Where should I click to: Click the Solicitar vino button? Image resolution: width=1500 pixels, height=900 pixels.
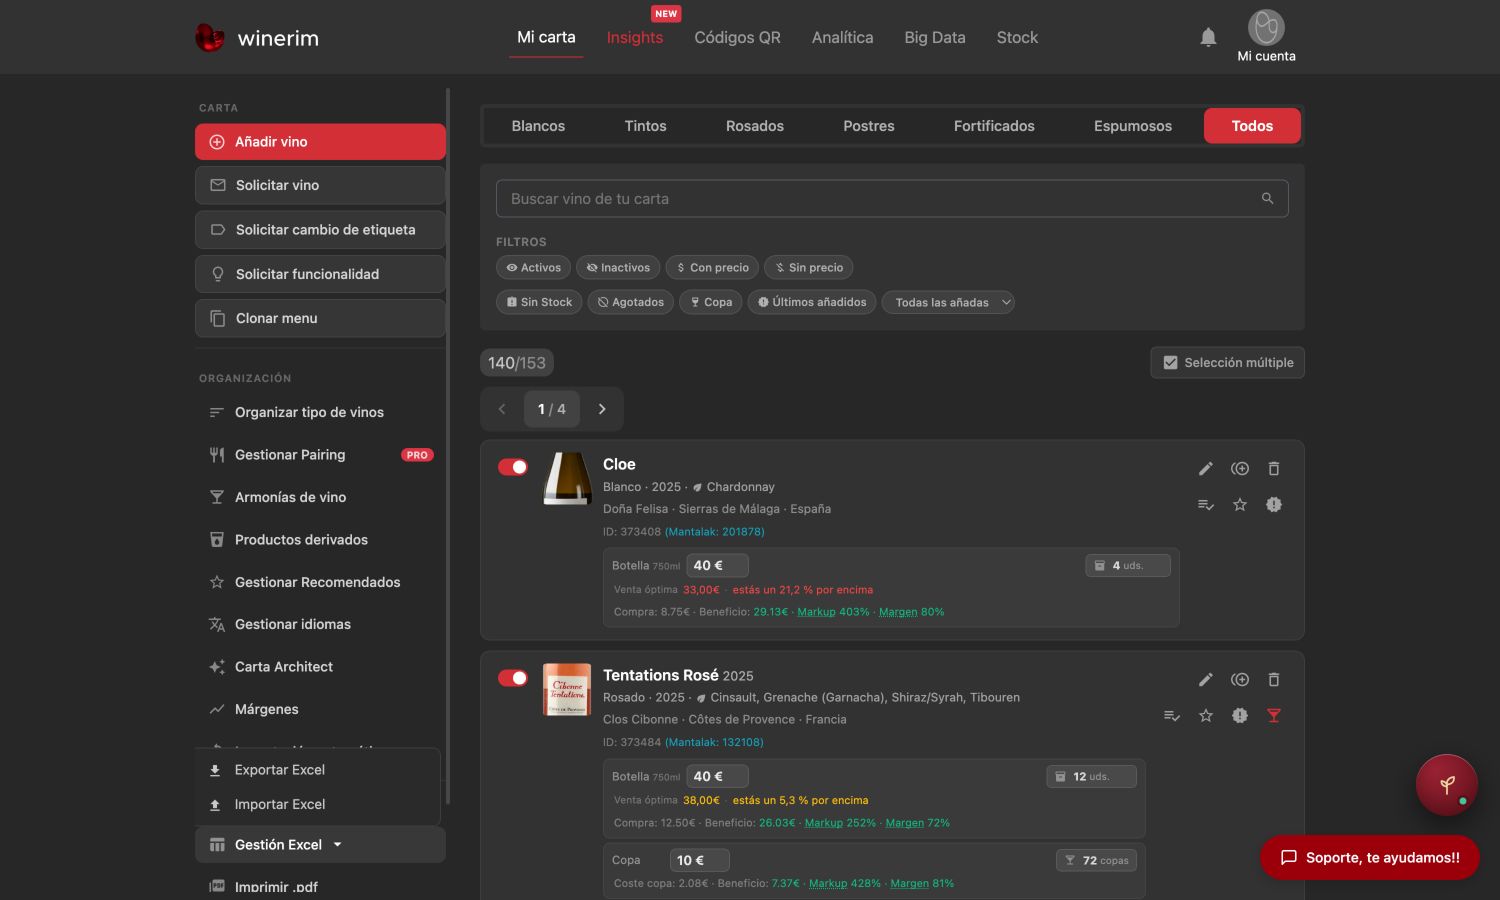[320, 185]
